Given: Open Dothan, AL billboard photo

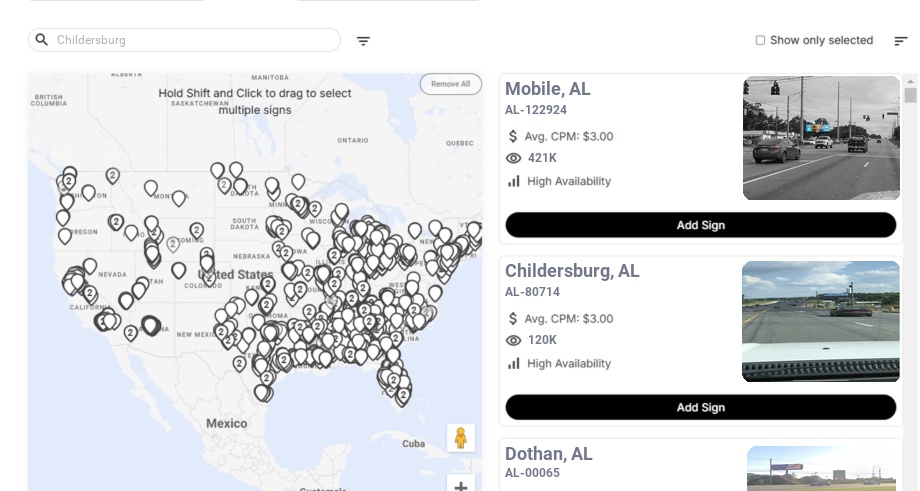Looking at the screenshot, I should (823, 468).
